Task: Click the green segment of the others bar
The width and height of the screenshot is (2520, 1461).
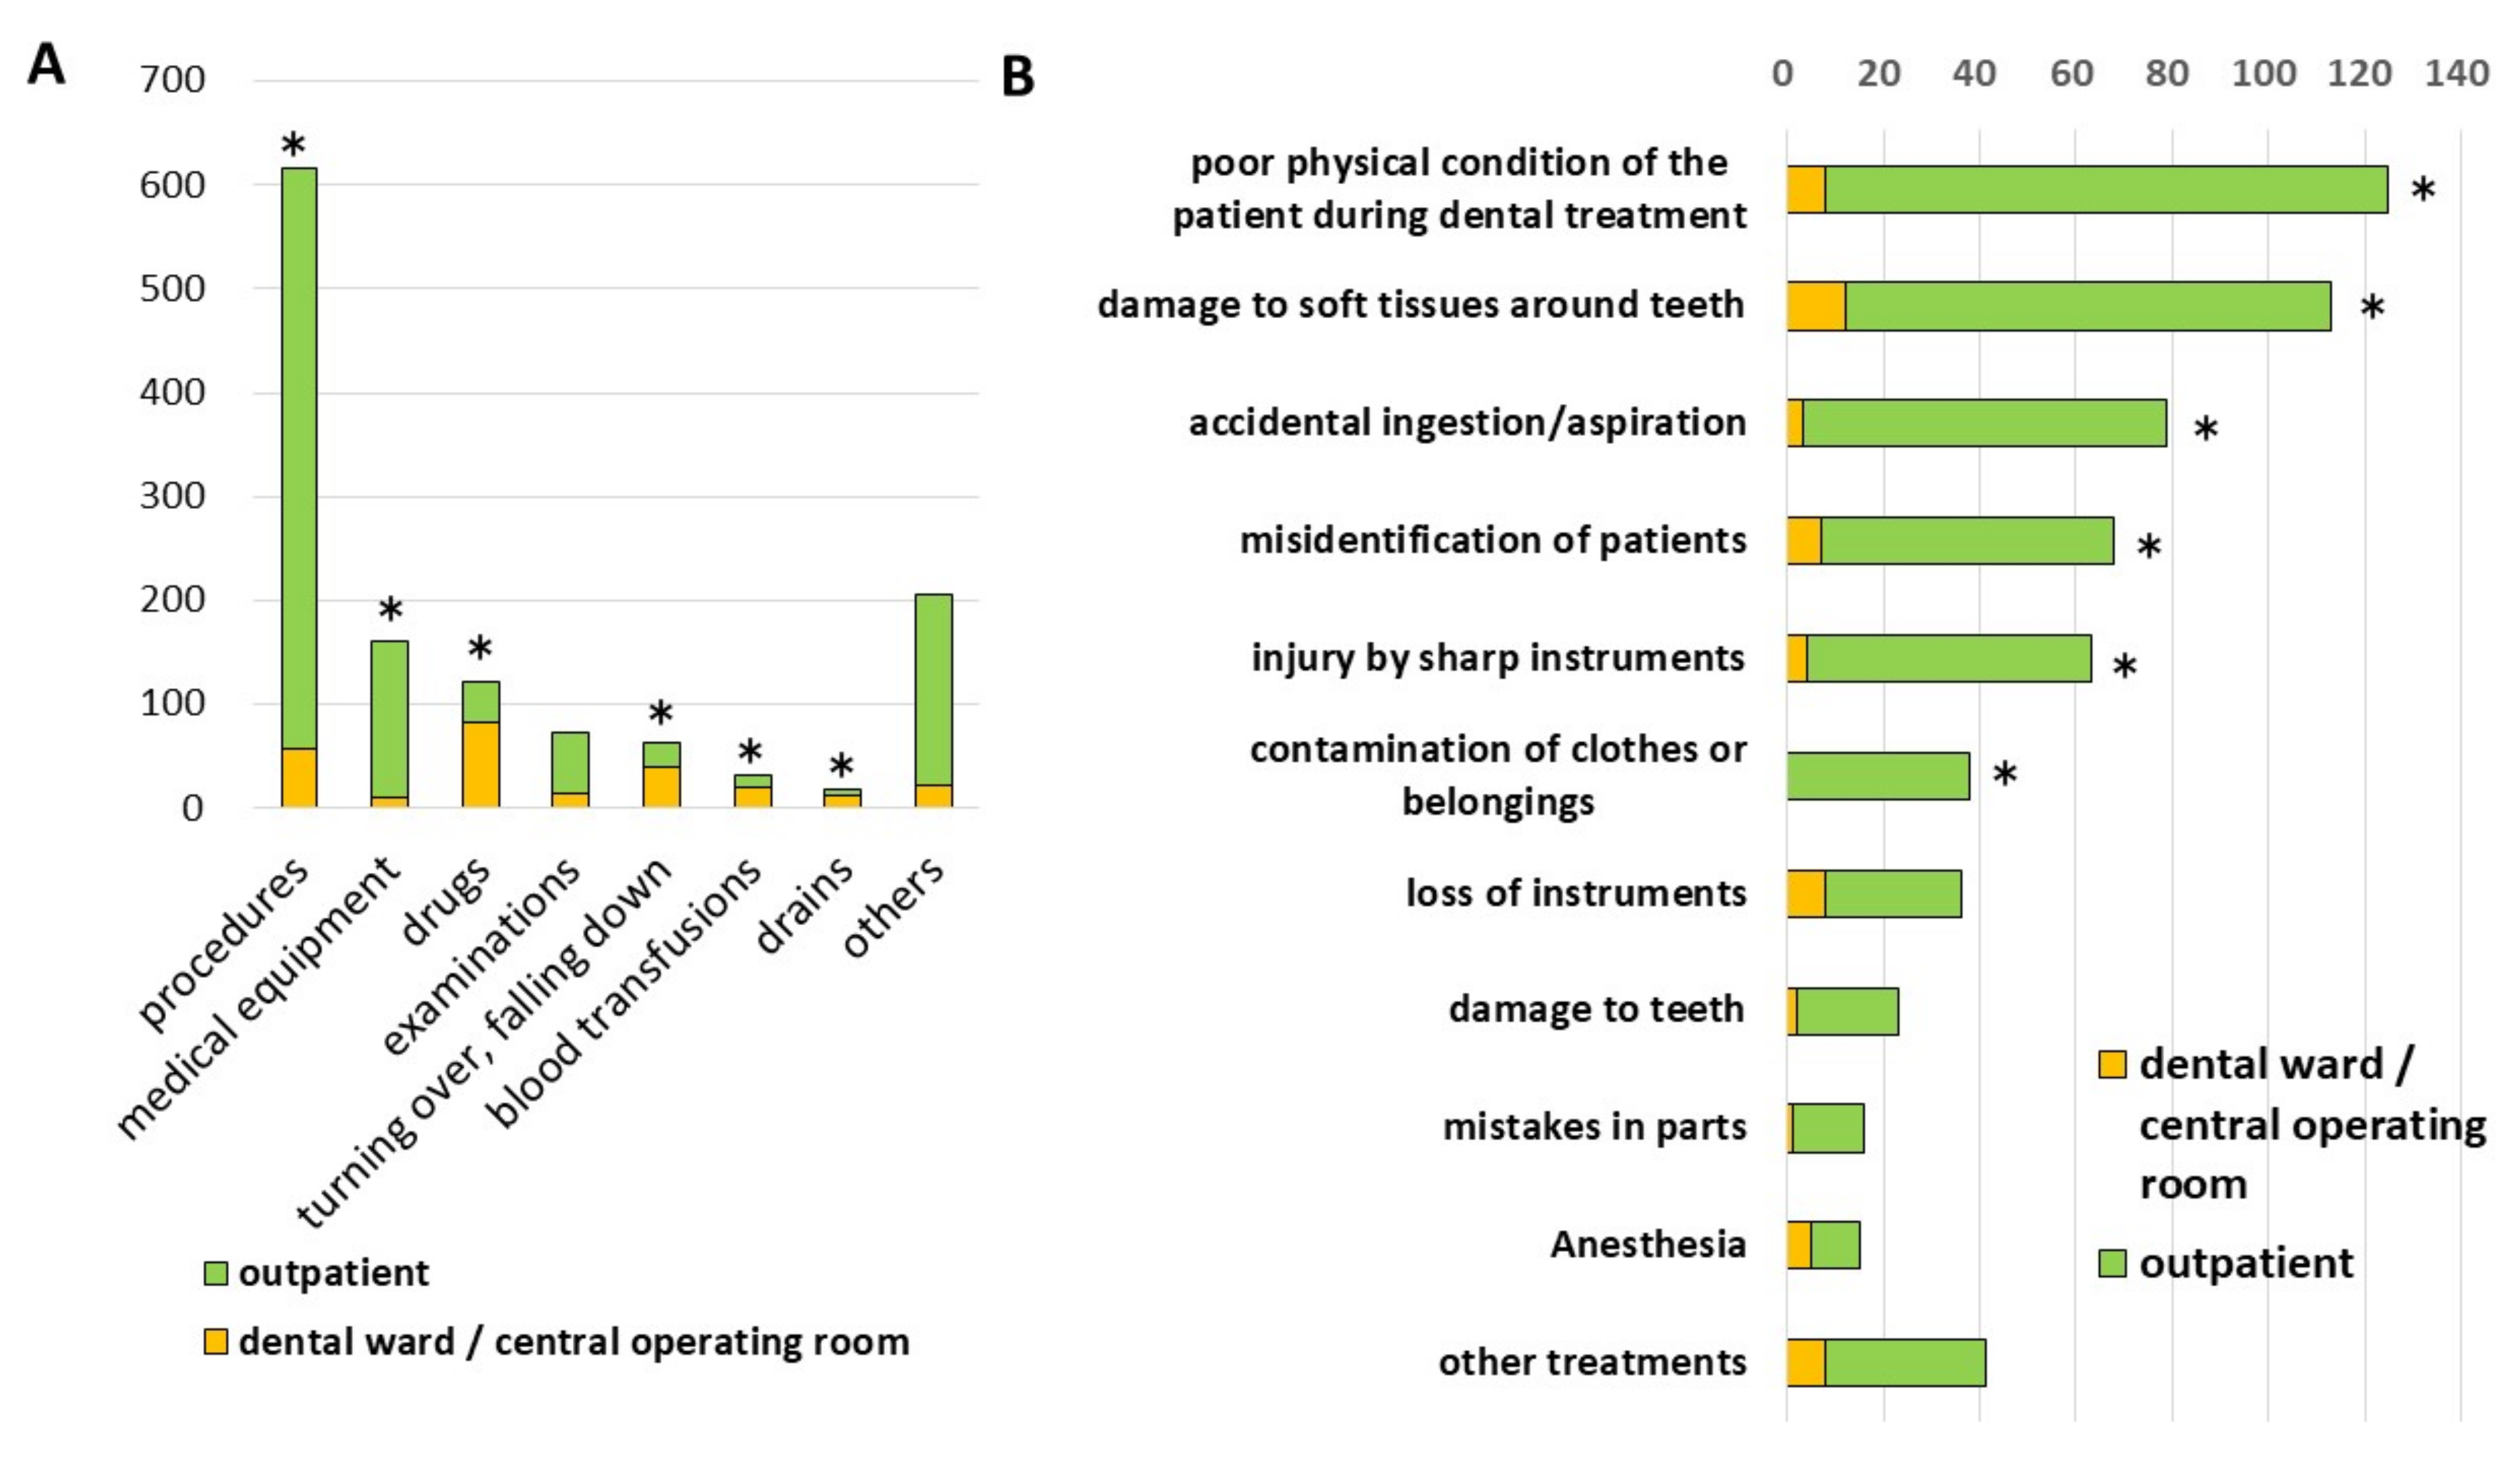Action: [933, 690]
